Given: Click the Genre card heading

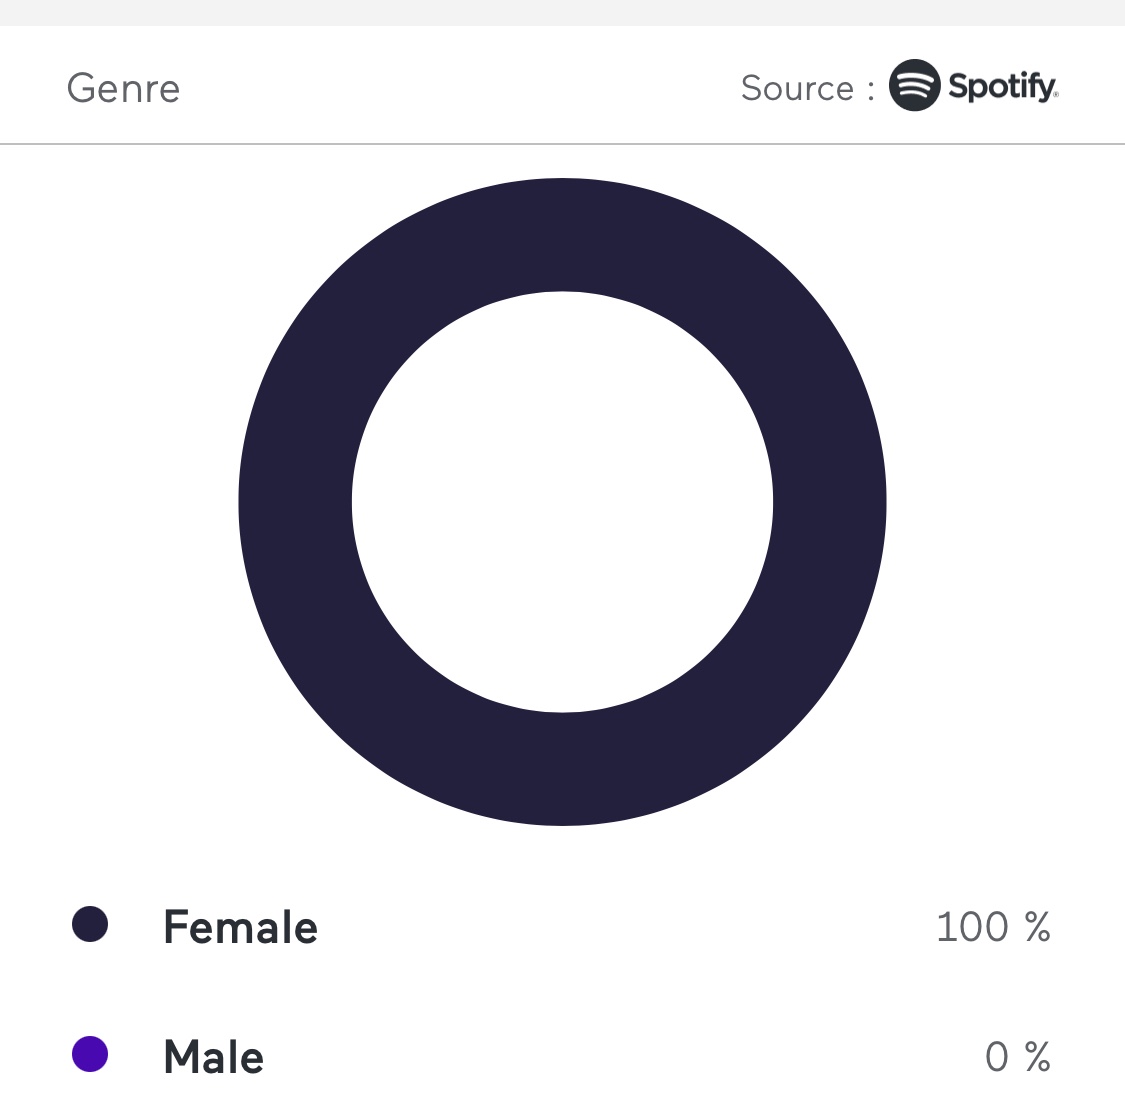Looking at the screenshot, I should click(x=123, y=89).
